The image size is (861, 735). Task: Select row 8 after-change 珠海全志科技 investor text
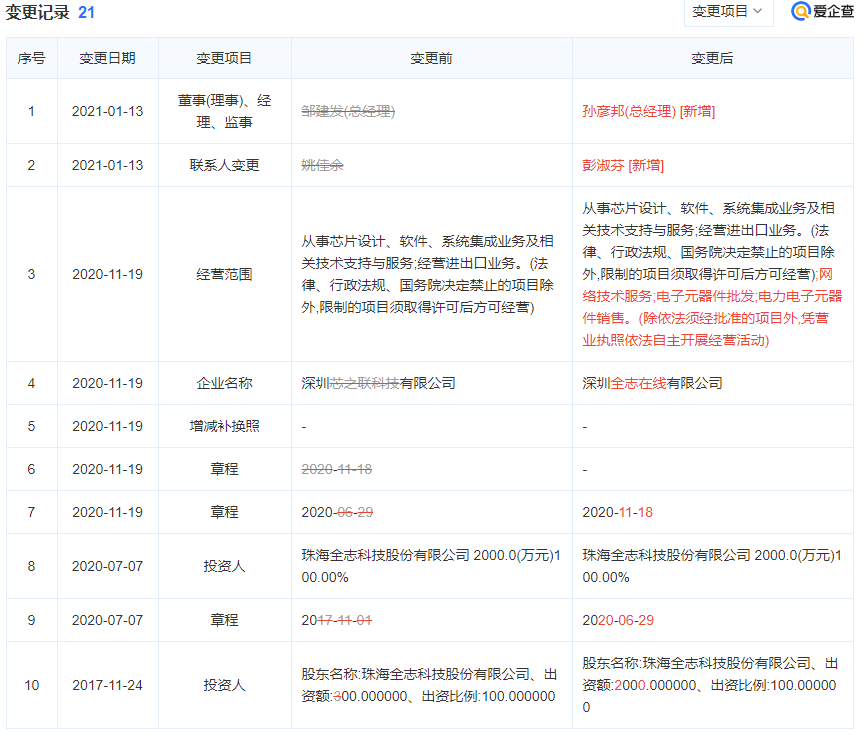712,566
